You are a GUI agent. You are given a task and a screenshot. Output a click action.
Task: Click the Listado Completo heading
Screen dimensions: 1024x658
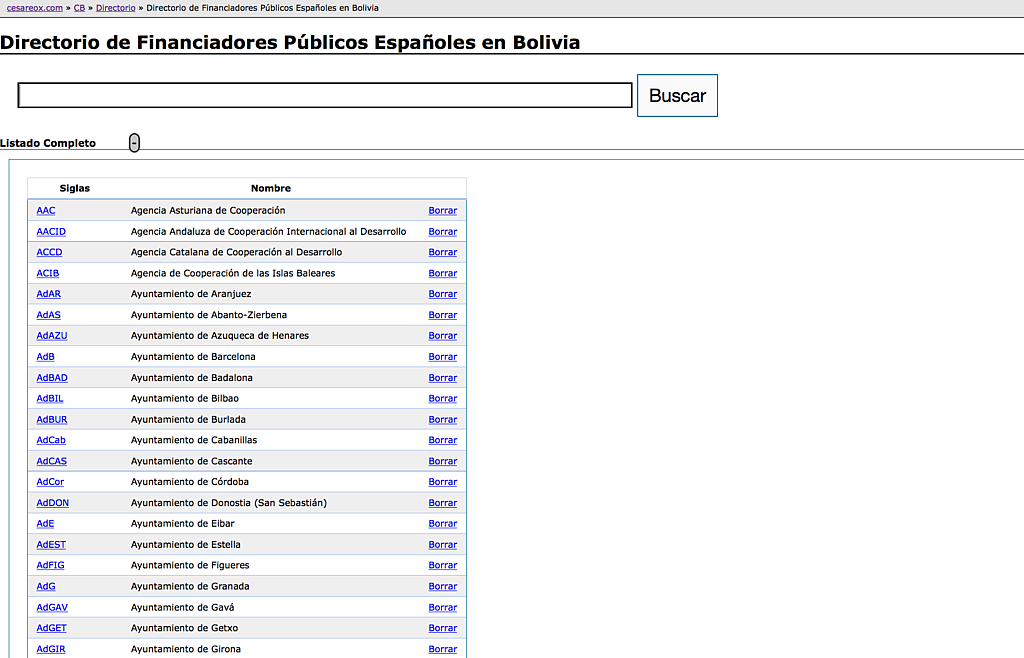pyautogui.click(x=48, y=143)
